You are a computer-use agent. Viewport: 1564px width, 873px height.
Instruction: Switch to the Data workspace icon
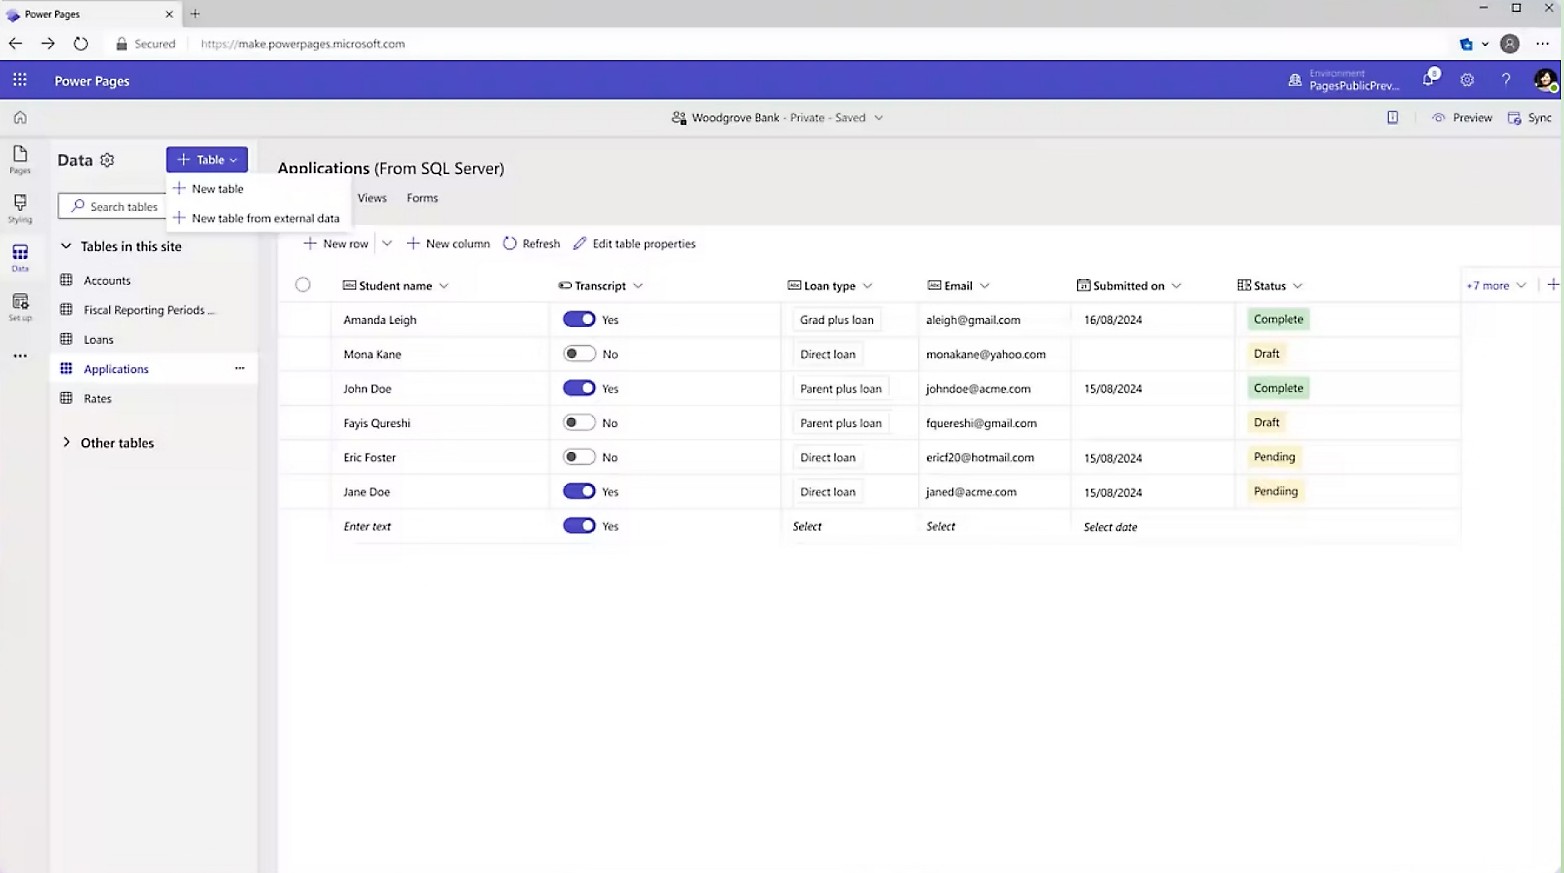coord(19,256)
